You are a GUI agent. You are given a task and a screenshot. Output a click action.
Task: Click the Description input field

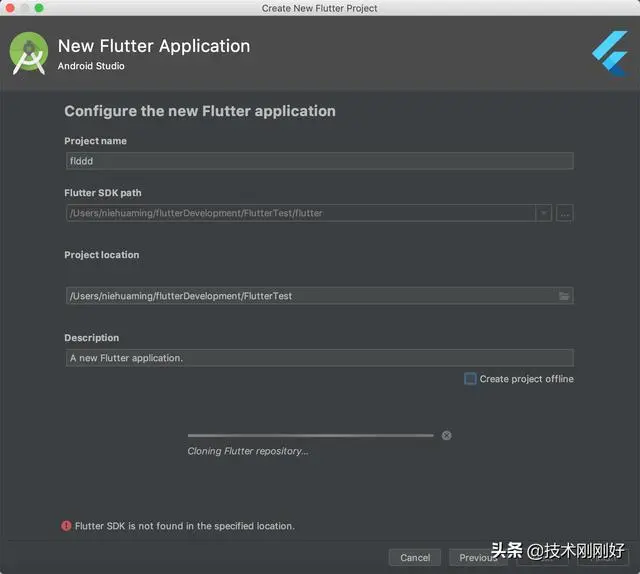319,358
